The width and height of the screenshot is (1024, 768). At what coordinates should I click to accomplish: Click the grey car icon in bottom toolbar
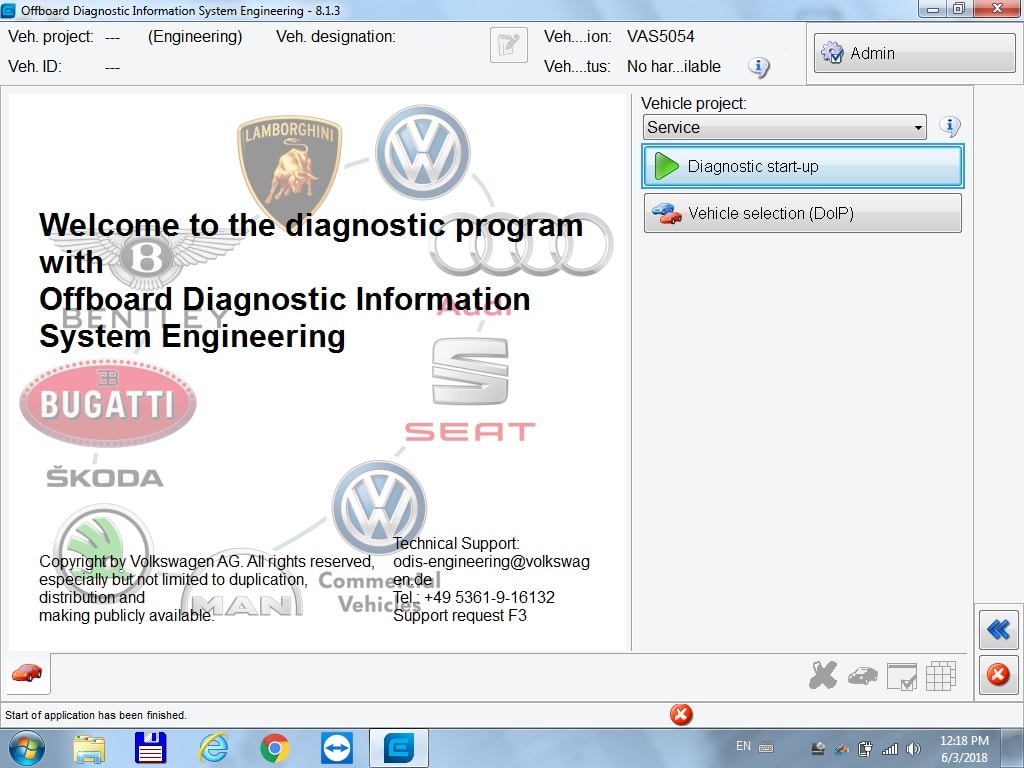coord(863,675)
